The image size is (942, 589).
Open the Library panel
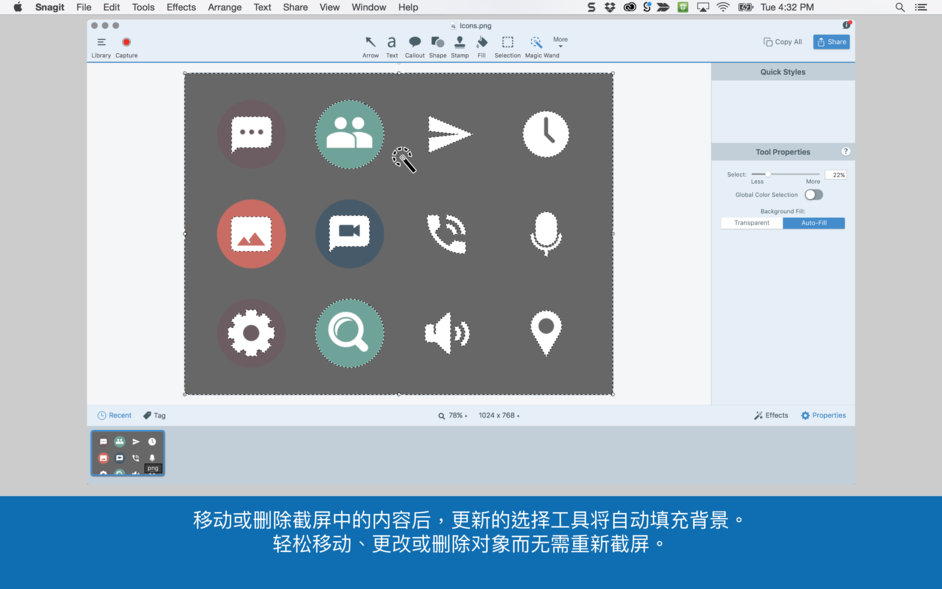[101, 47]
